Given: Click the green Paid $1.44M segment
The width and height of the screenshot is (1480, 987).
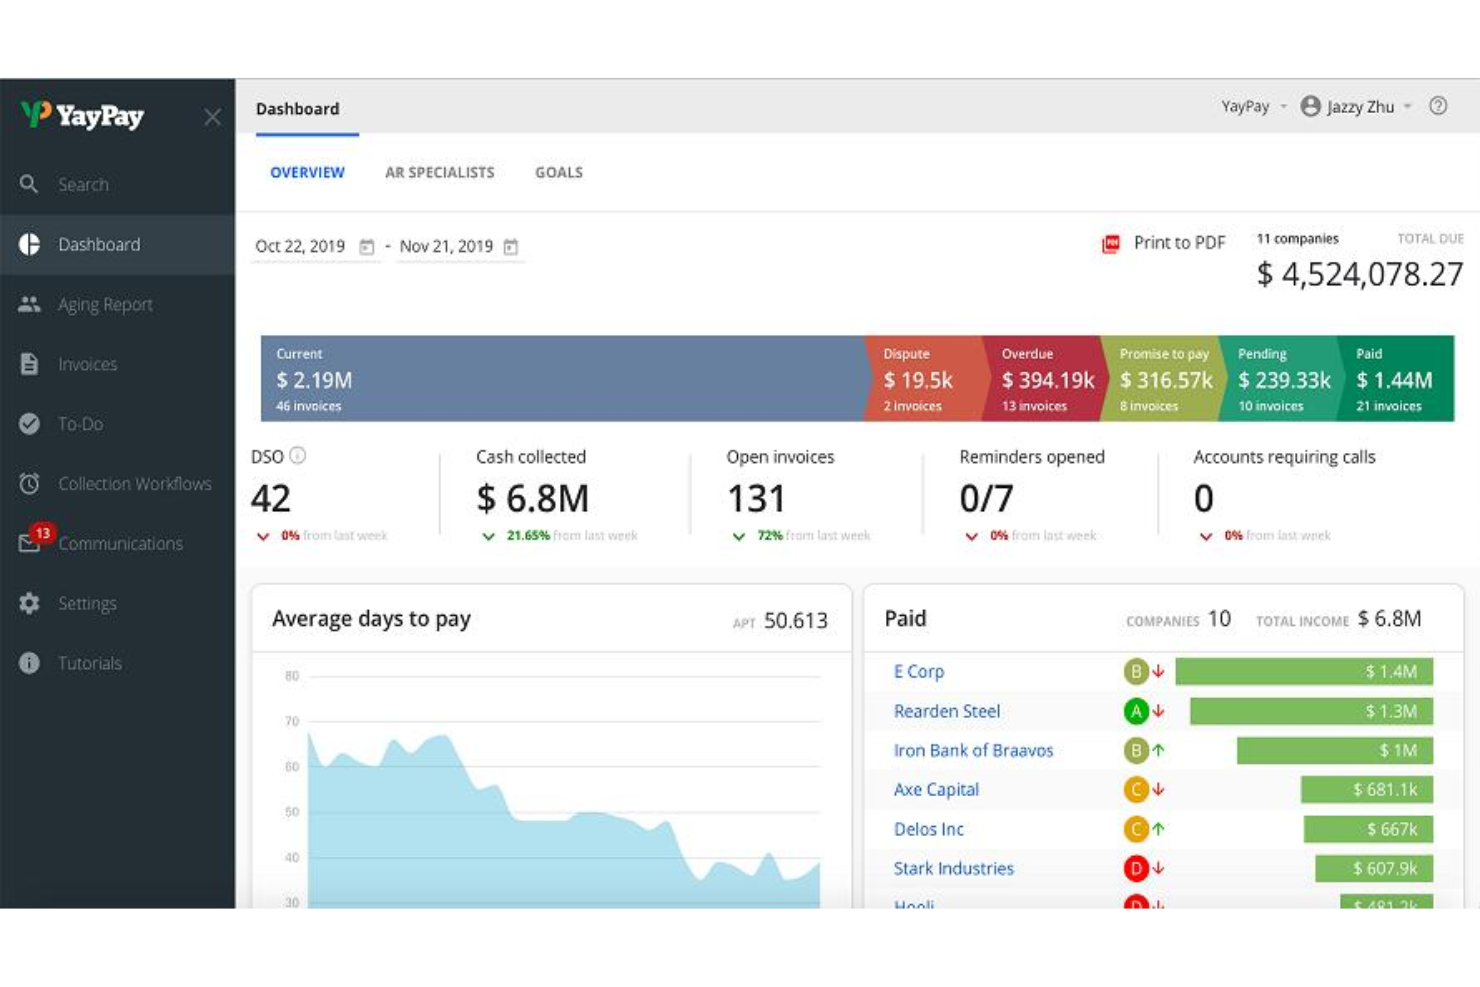Looking at the screenshot, I should (x=1396, y=378).
